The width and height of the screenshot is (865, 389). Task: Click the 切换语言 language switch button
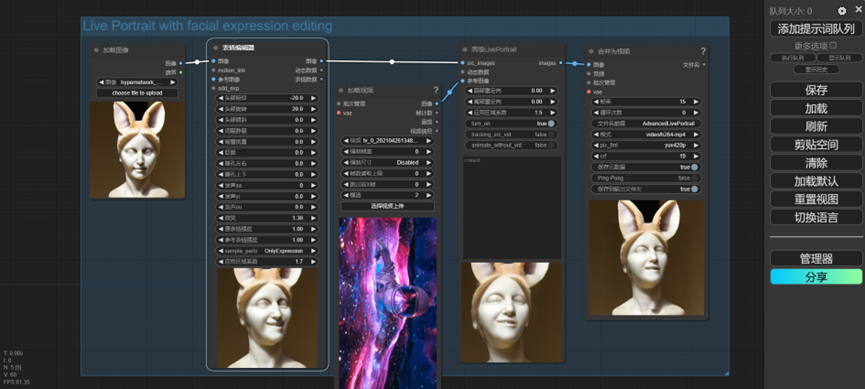[816, 217]
